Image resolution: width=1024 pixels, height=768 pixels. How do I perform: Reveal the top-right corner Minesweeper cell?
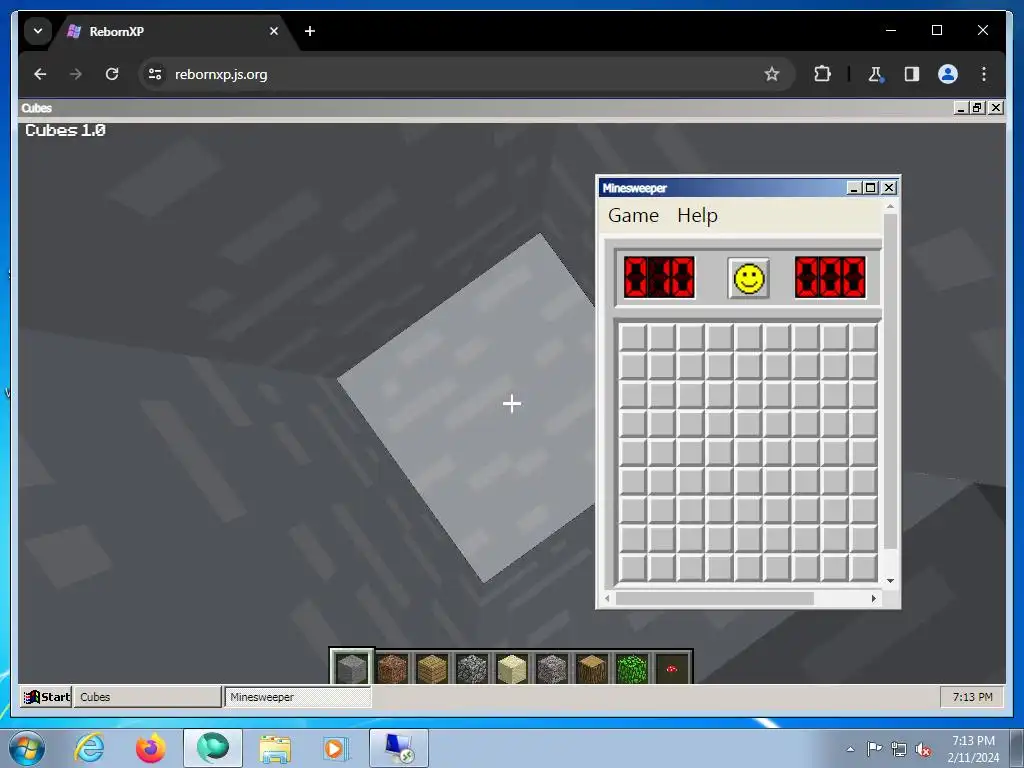pyautogui.click(x=863, y=338)
